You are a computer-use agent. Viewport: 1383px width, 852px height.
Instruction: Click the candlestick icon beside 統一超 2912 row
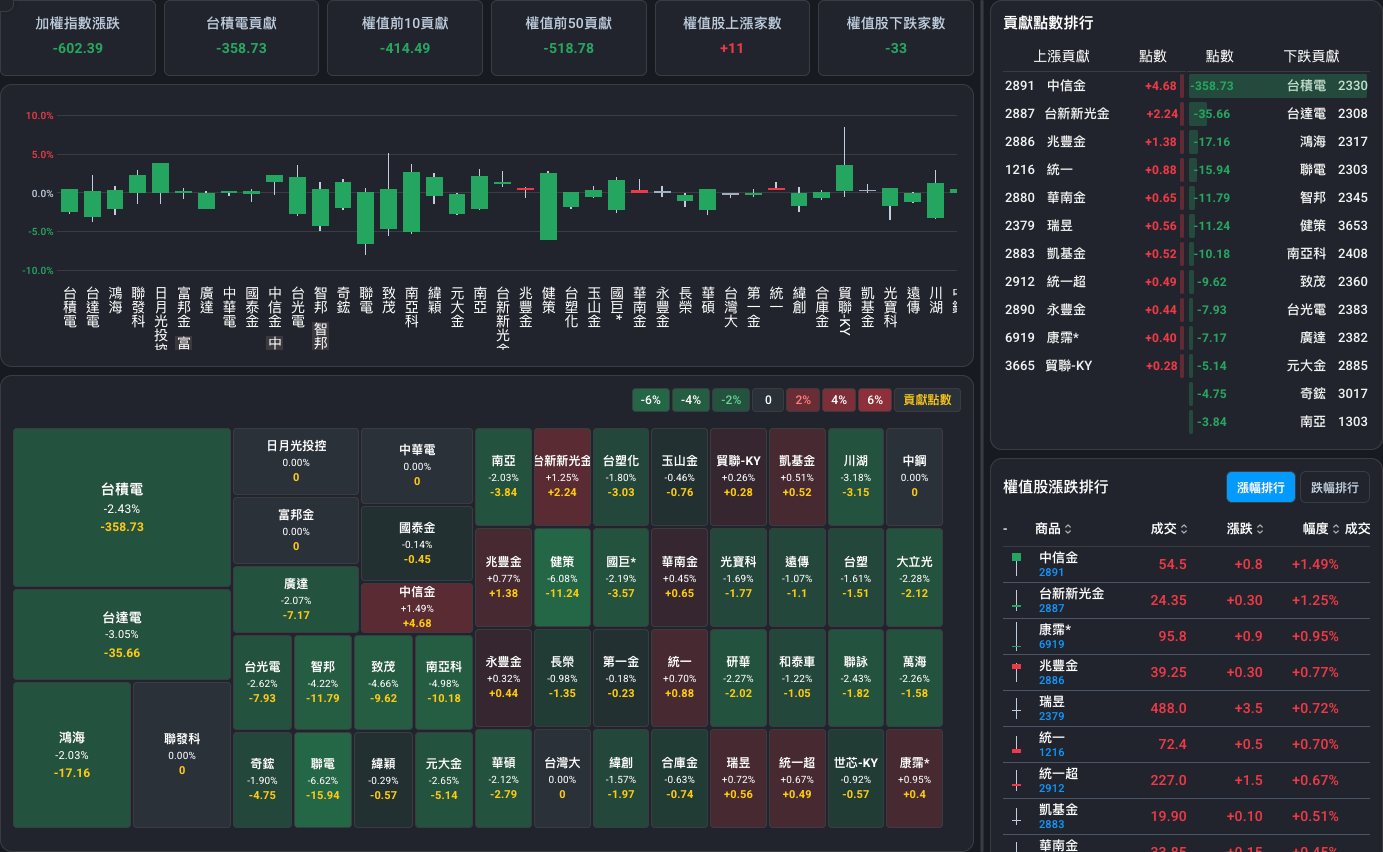pyautogui.click(x=1017, y=780)
